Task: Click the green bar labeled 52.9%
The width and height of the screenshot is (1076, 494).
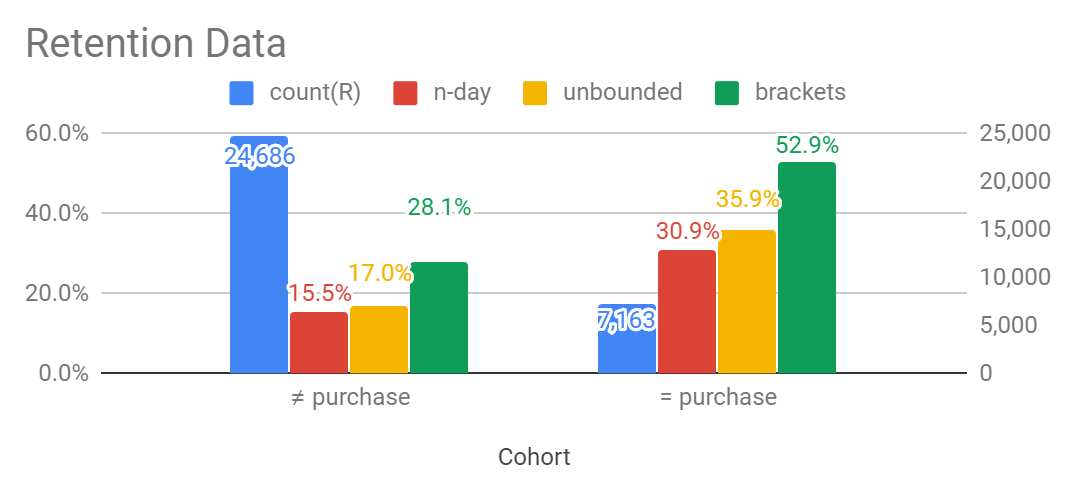Action: pos(807,268)
